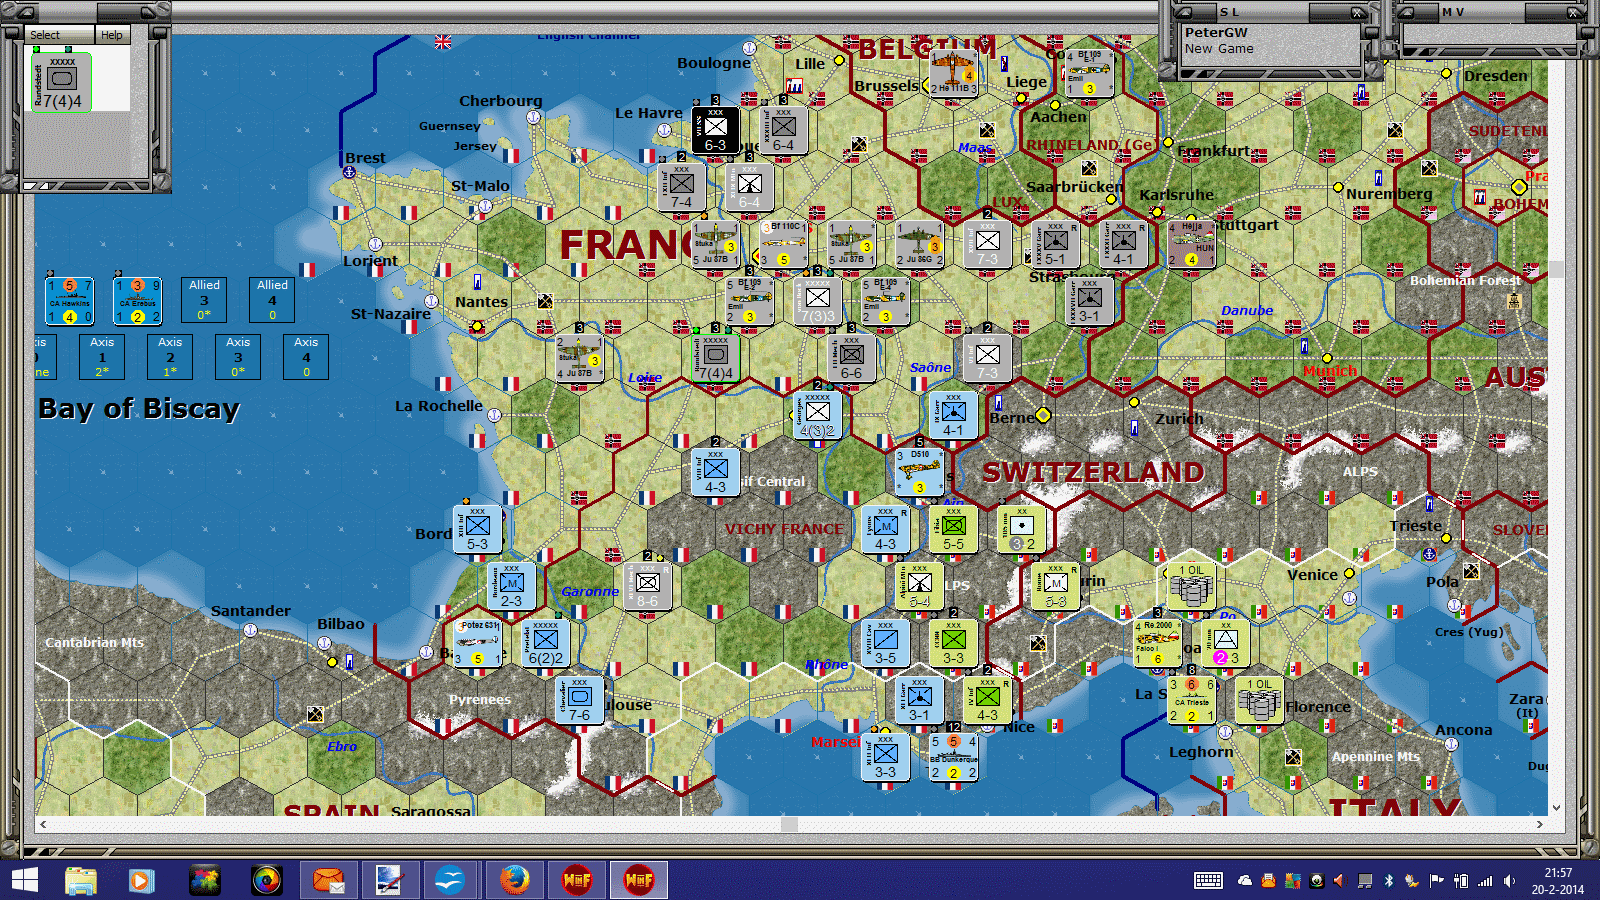Select the Axis 3 sea box
This screenshot has width=1600, height=900.
tap(238, 357)
